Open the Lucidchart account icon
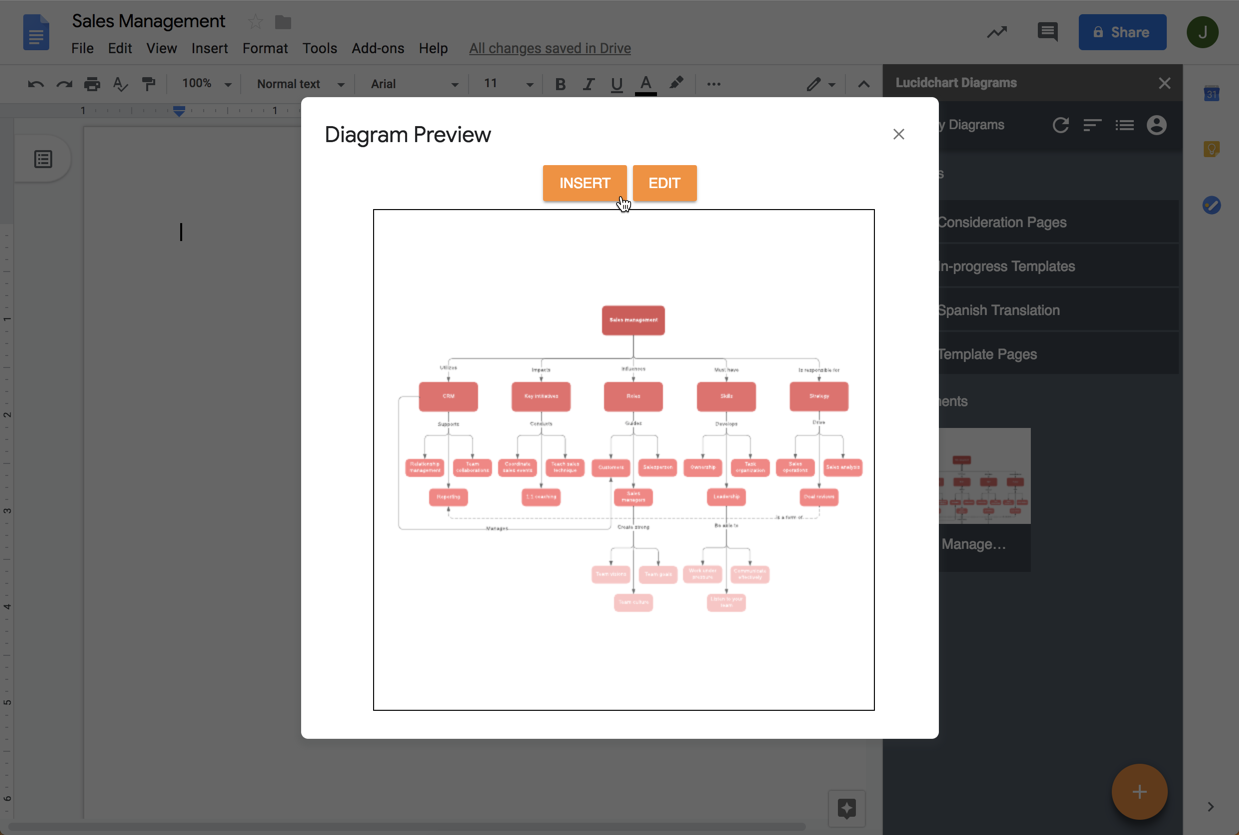 coord(1157,125)
